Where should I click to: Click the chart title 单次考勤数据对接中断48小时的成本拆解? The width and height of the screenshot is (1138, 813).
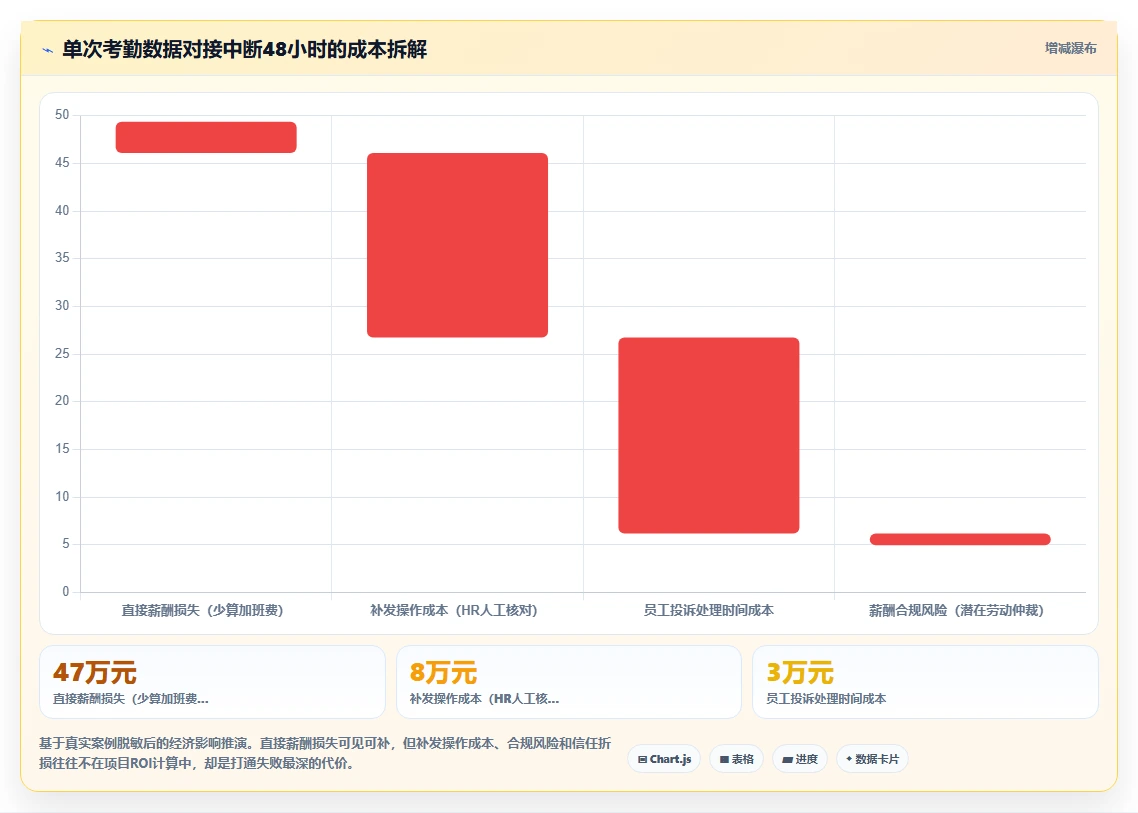(x=245, y=49)
